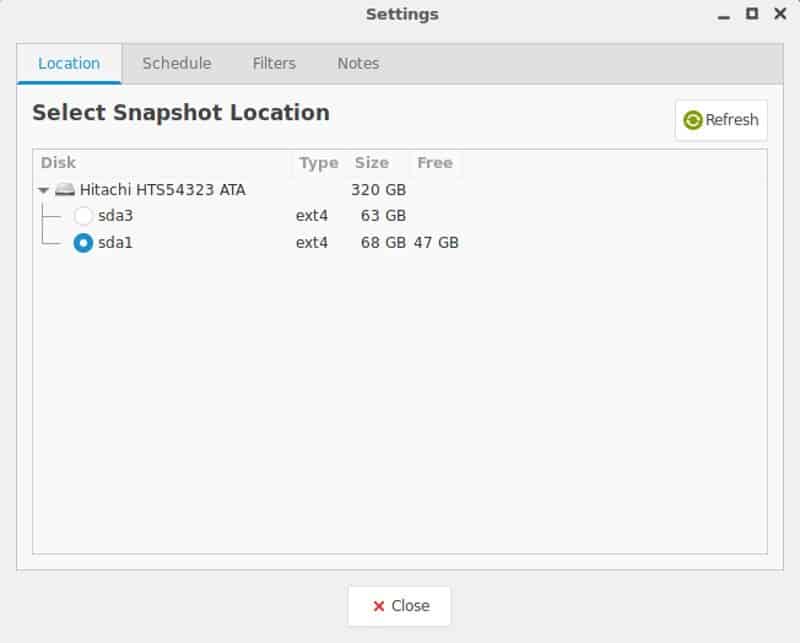Sort the list by Size column
Screen dimensions: 800x643
point(372,163)
